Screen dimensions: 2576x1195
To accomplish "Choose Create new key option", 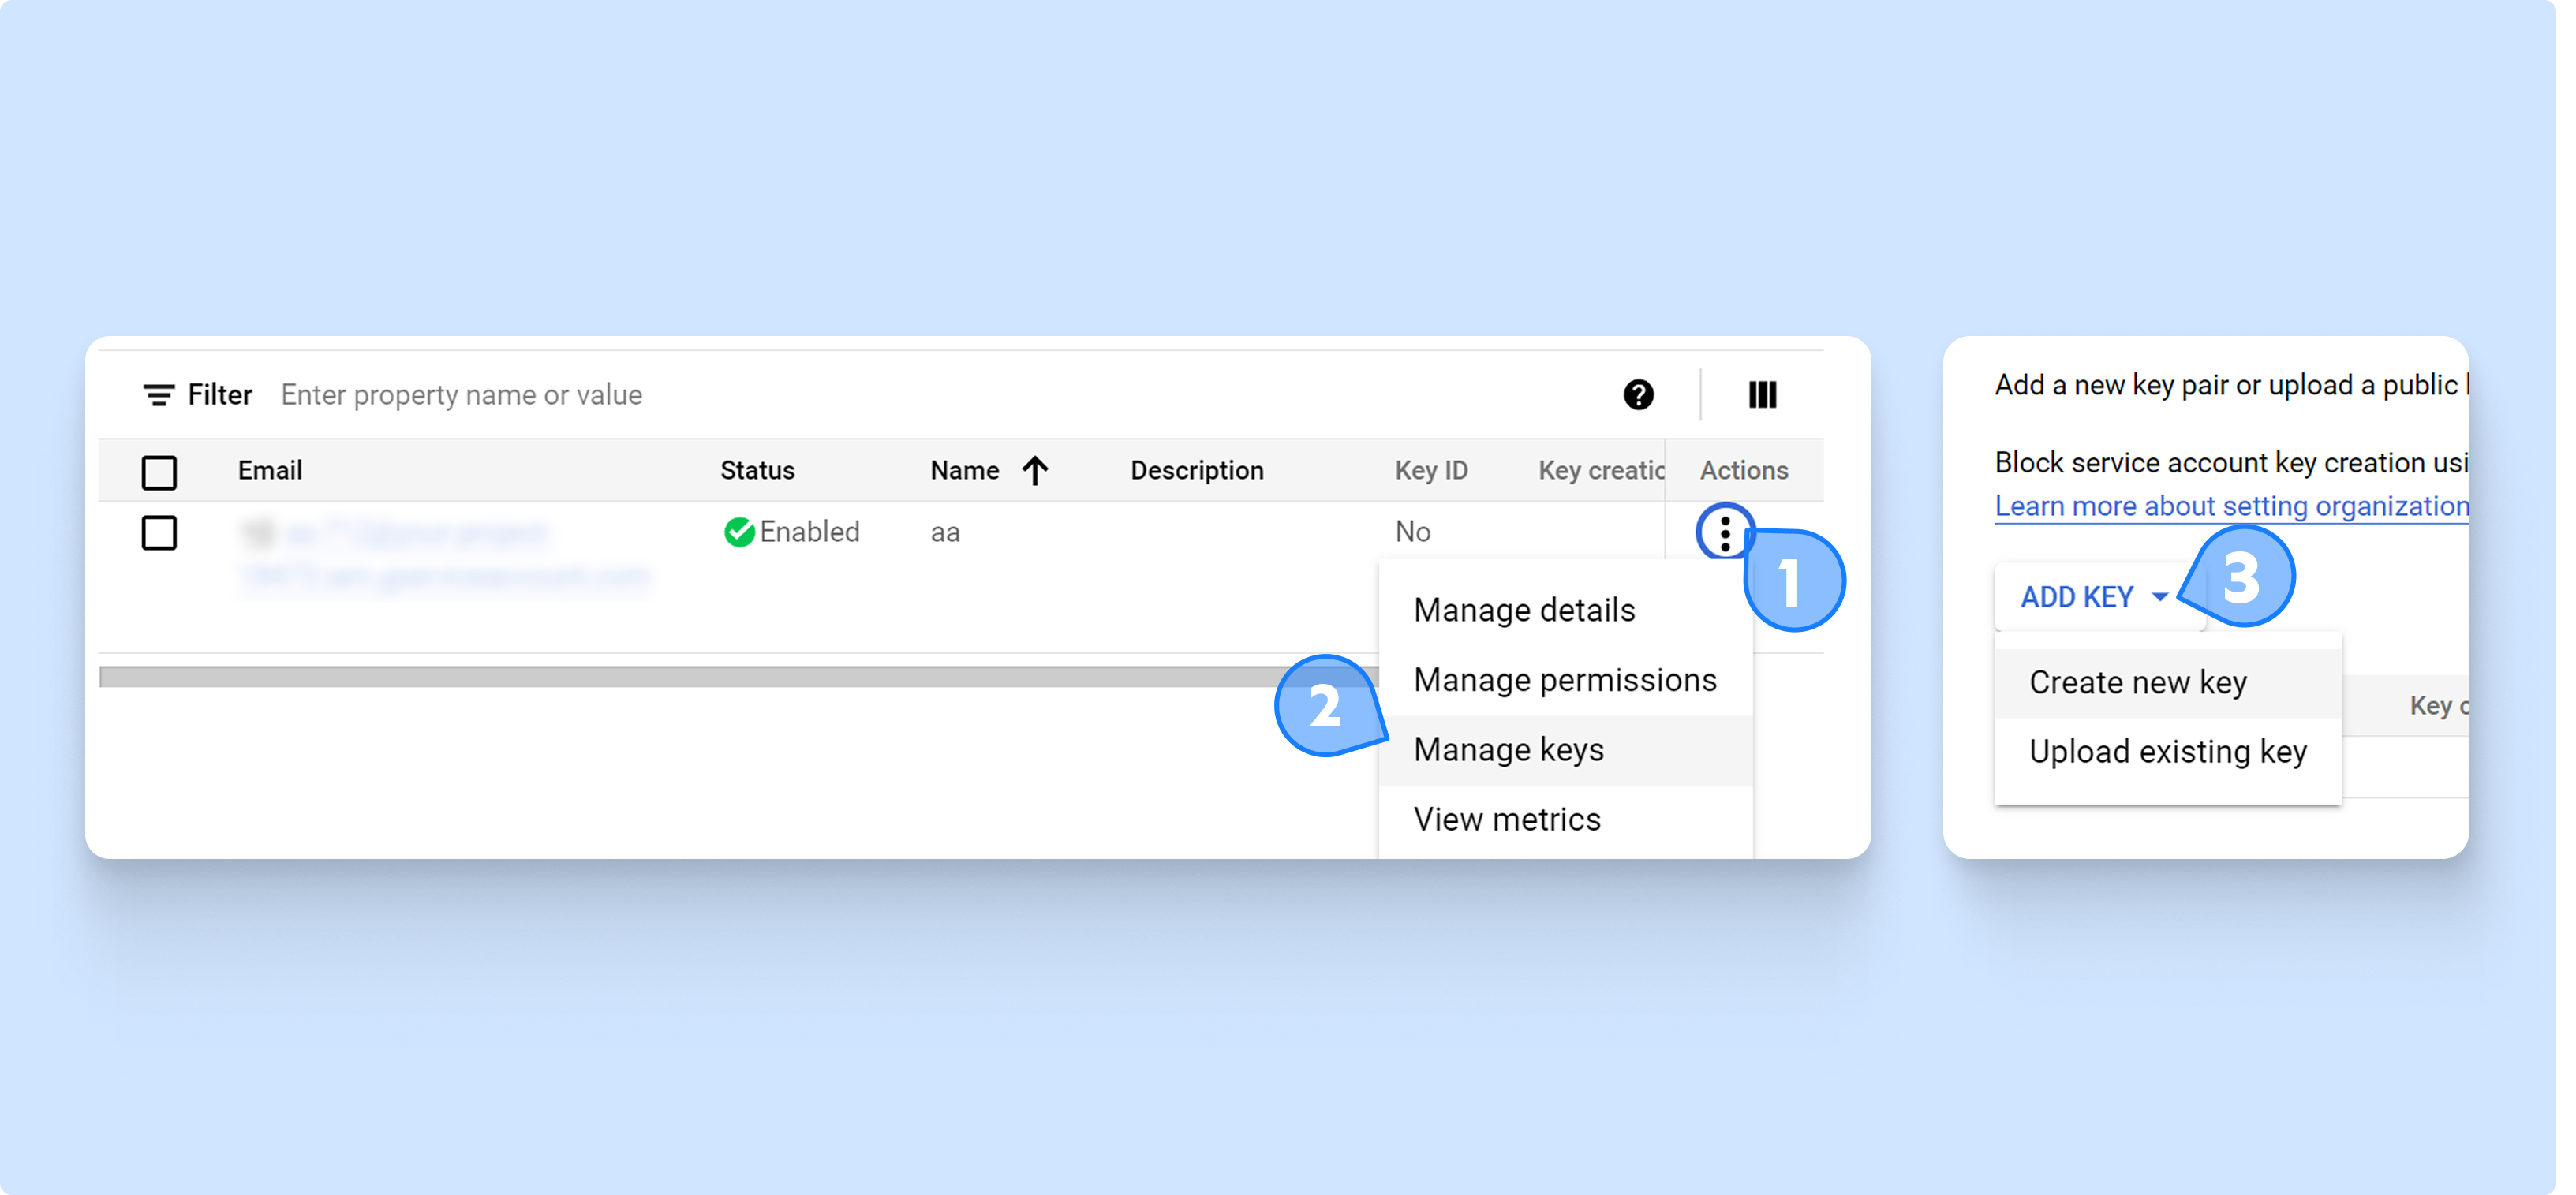I will pyautogui.click(x=2138, y=683).
